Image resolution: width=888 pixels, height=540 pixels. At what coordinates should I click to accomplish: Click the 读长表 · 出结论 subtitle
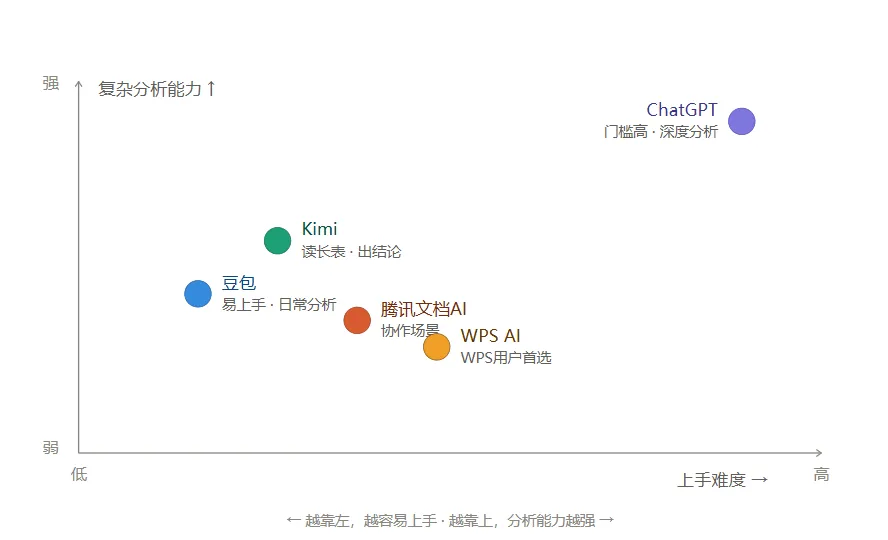point(351,251)
